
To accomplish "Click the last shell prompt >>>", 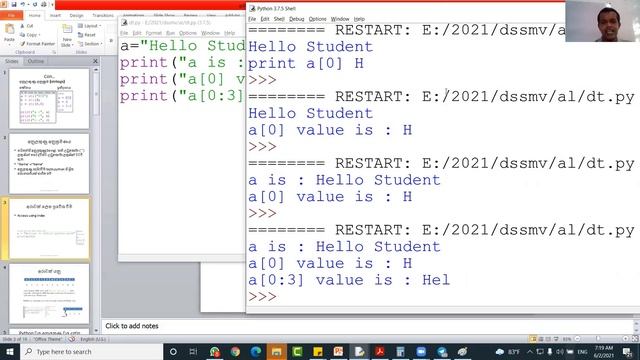I will 262,297.
